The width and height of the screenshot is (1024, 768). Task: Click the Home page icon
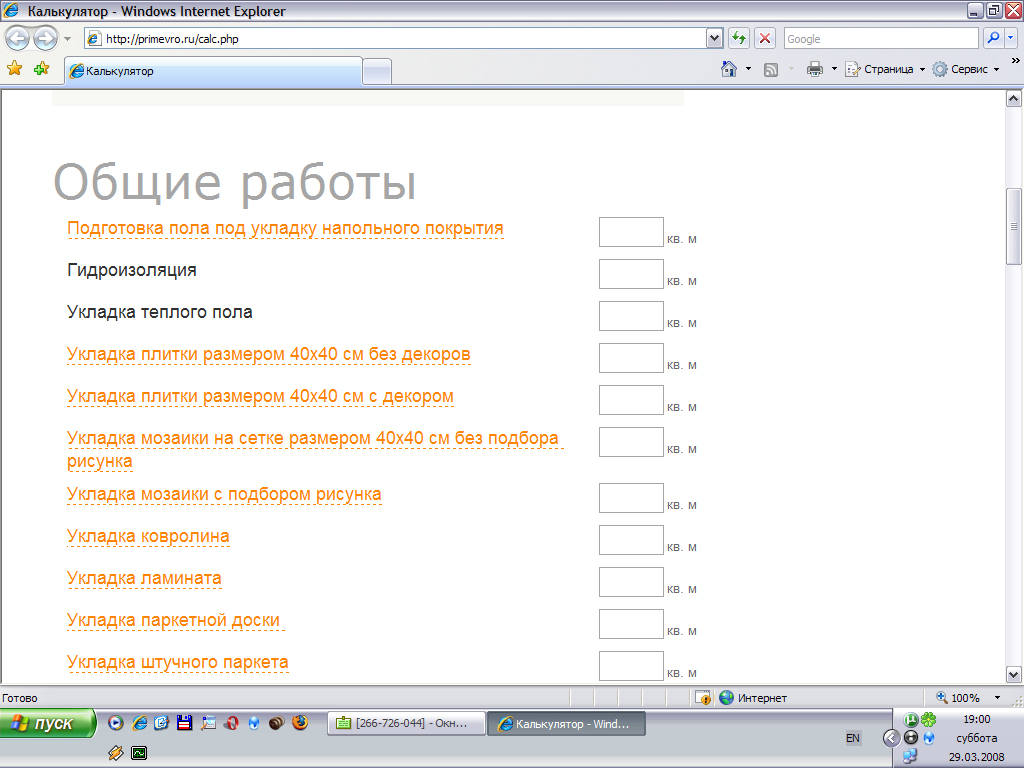pyautogui.click(x=730, y=69)
